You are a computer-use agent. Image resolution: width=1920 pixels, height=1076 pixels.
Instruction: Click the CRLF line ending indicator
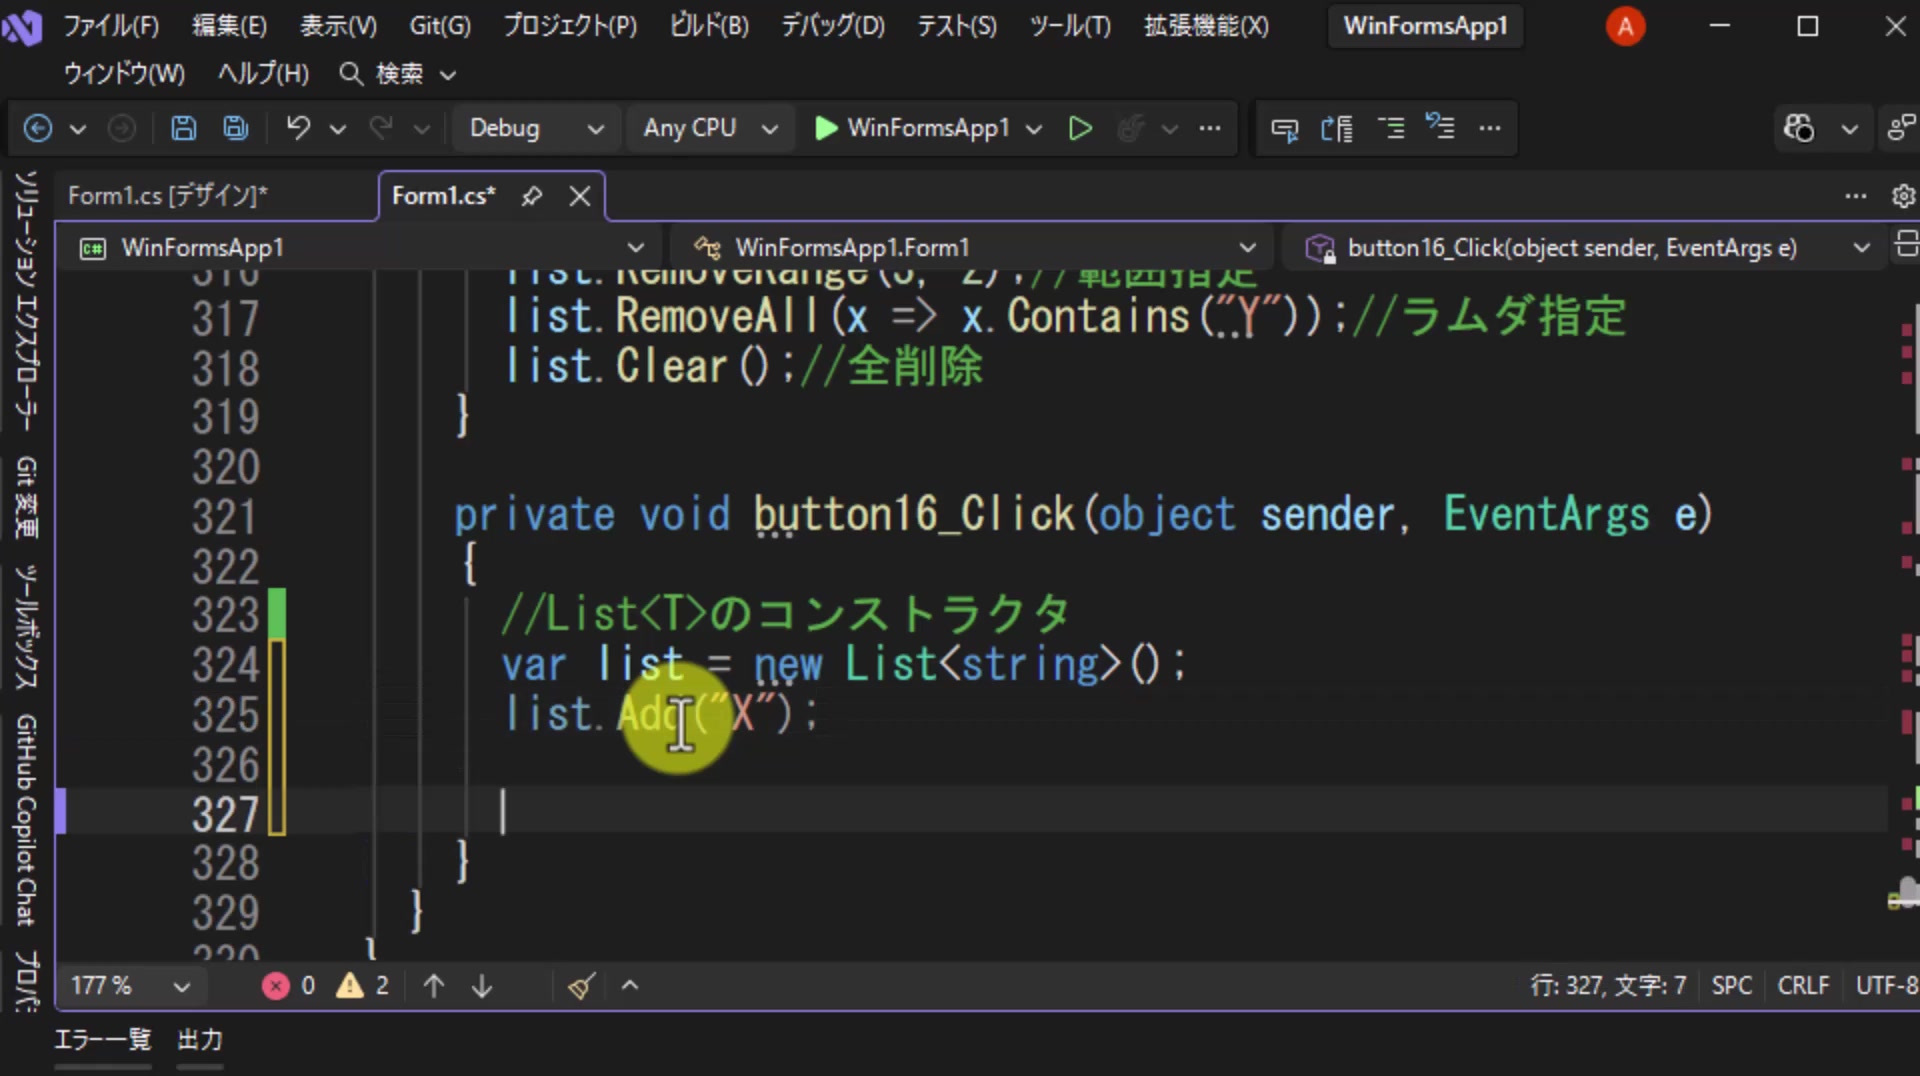coord(1803,986)
